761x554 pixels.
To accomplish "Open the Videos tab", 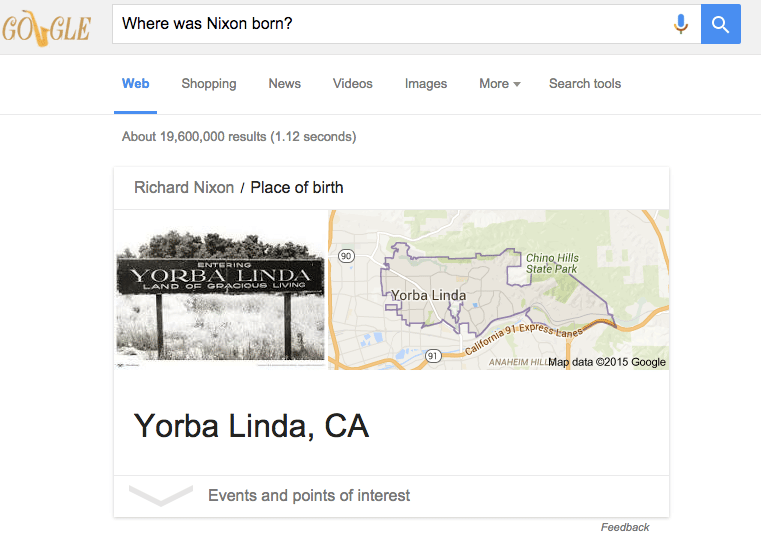I will pyautogui.click(x=353, y=84).
